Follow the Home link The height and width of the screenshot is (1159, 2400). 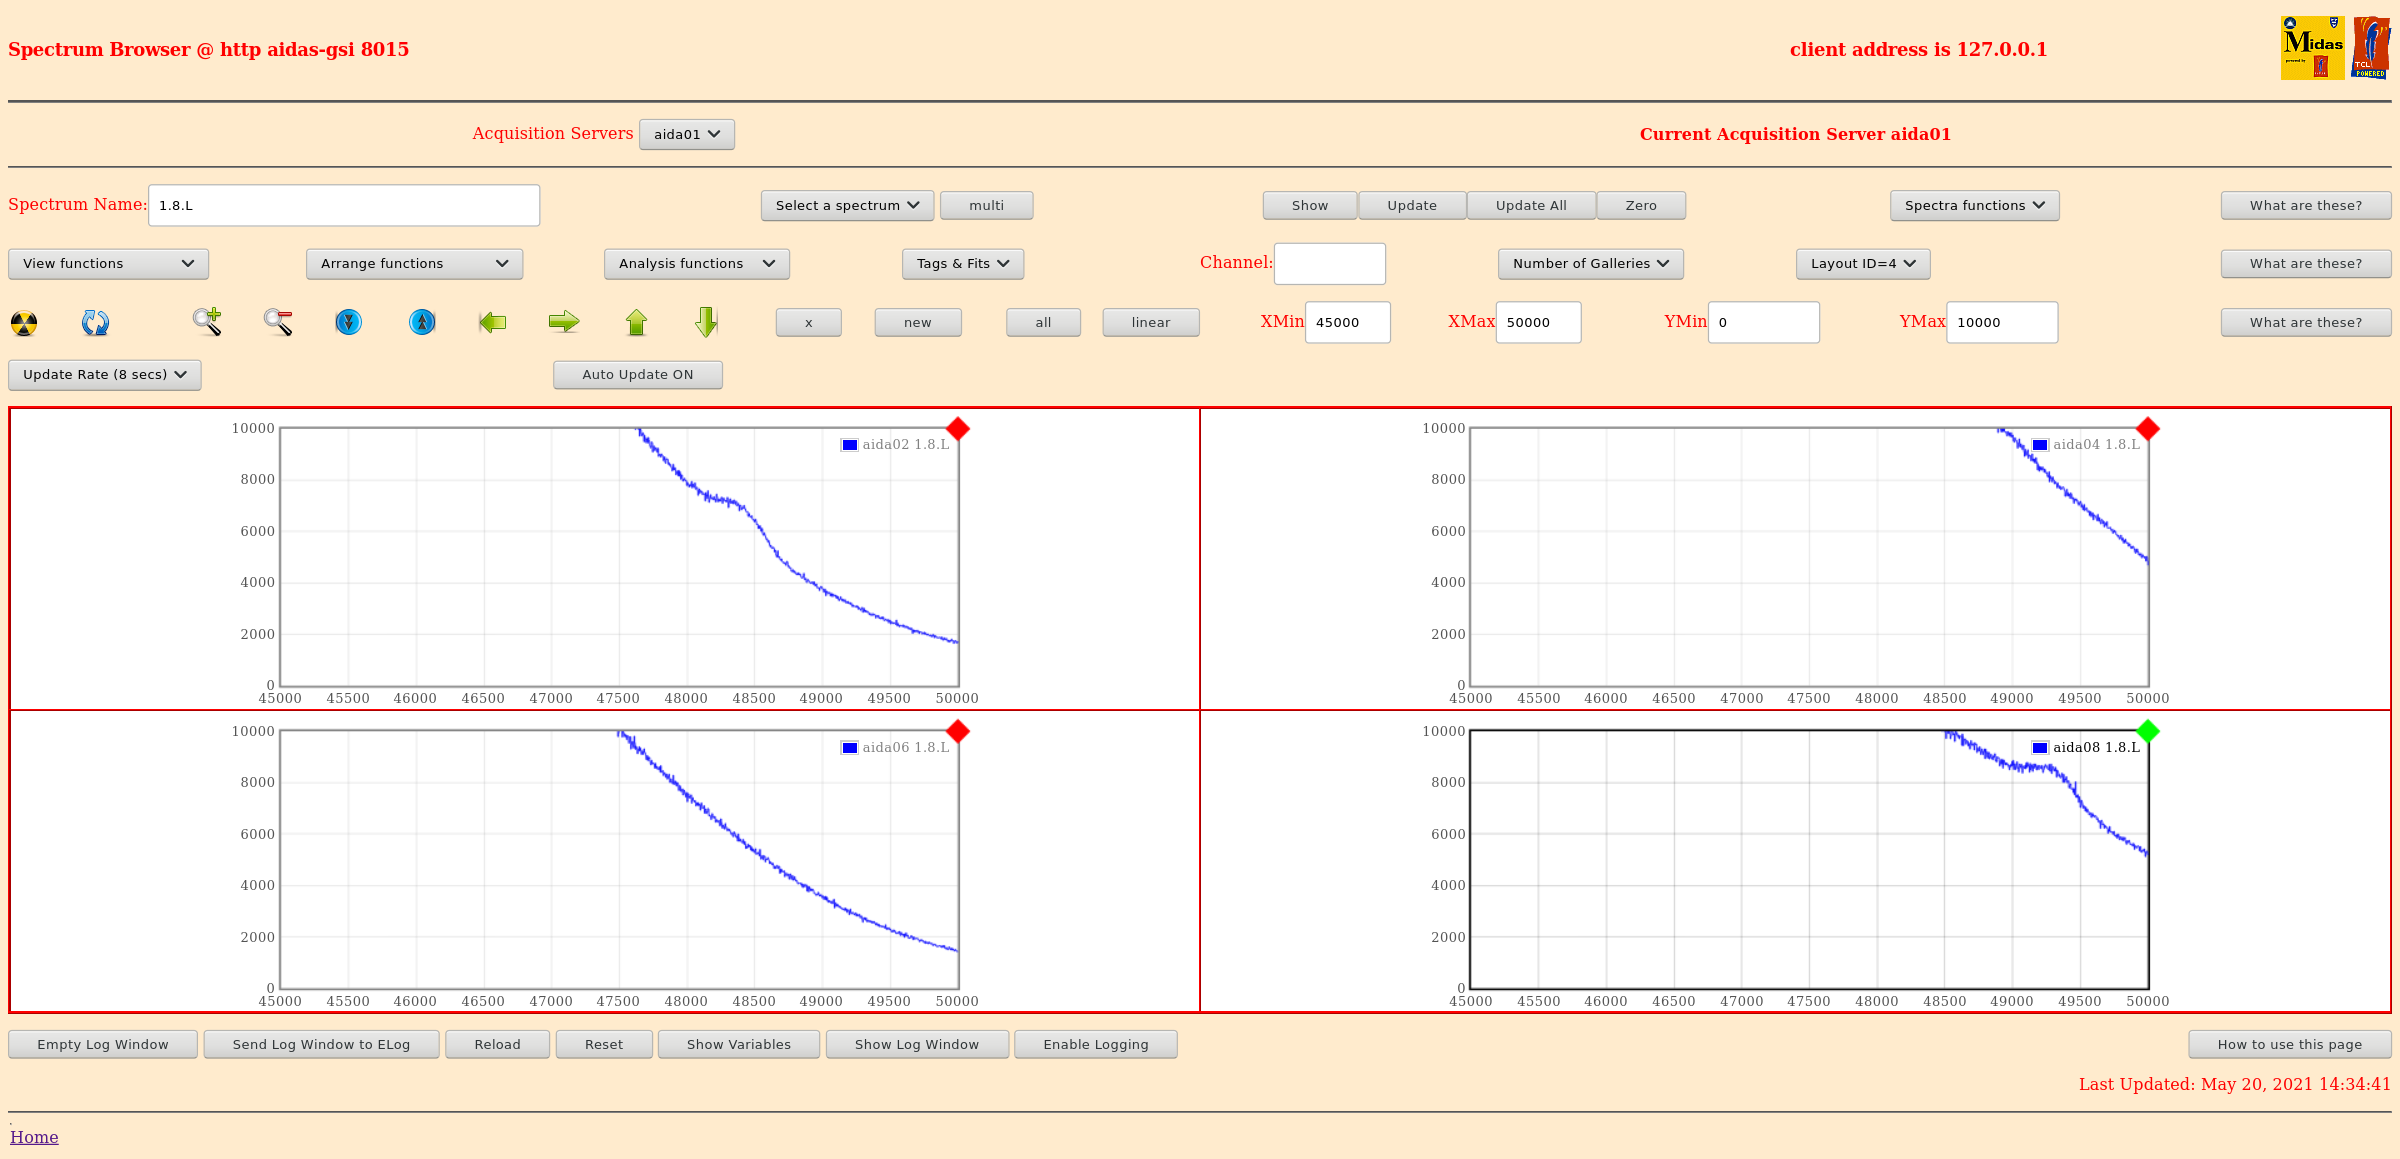coord(34,1137)
